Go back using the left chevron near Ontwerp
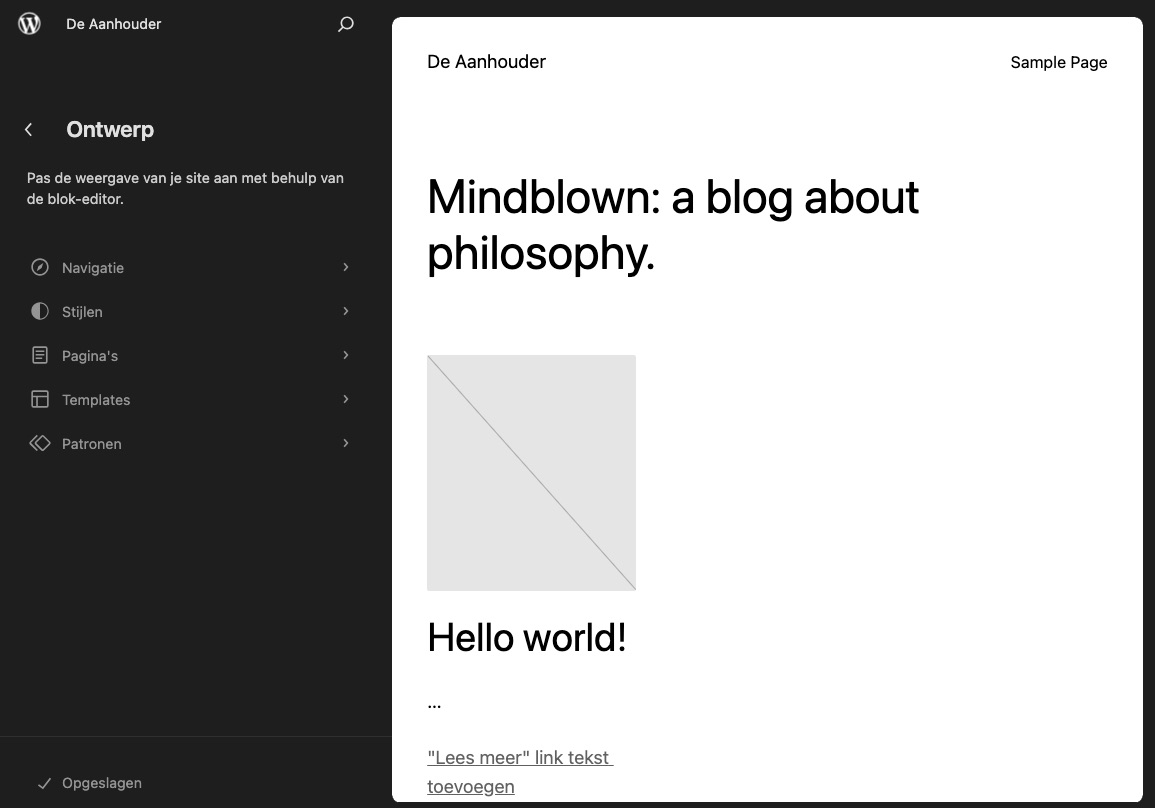 point(28,129)
